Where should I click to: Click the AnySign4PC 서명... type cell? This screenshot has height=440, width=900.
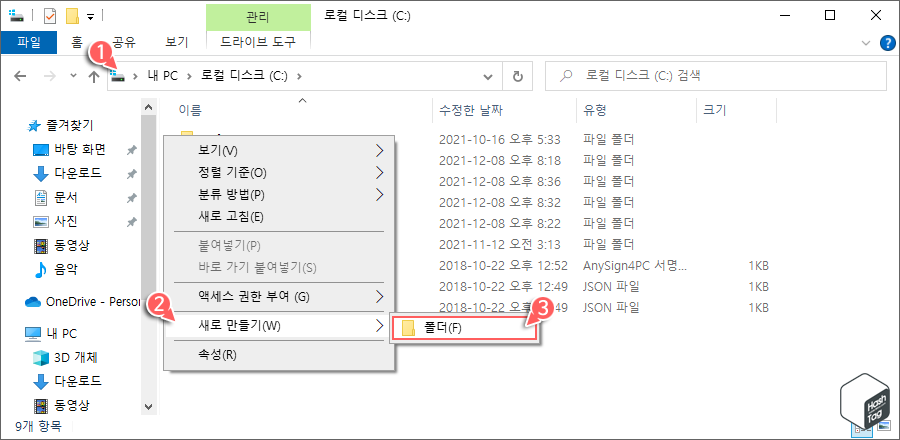click(634, 266)
